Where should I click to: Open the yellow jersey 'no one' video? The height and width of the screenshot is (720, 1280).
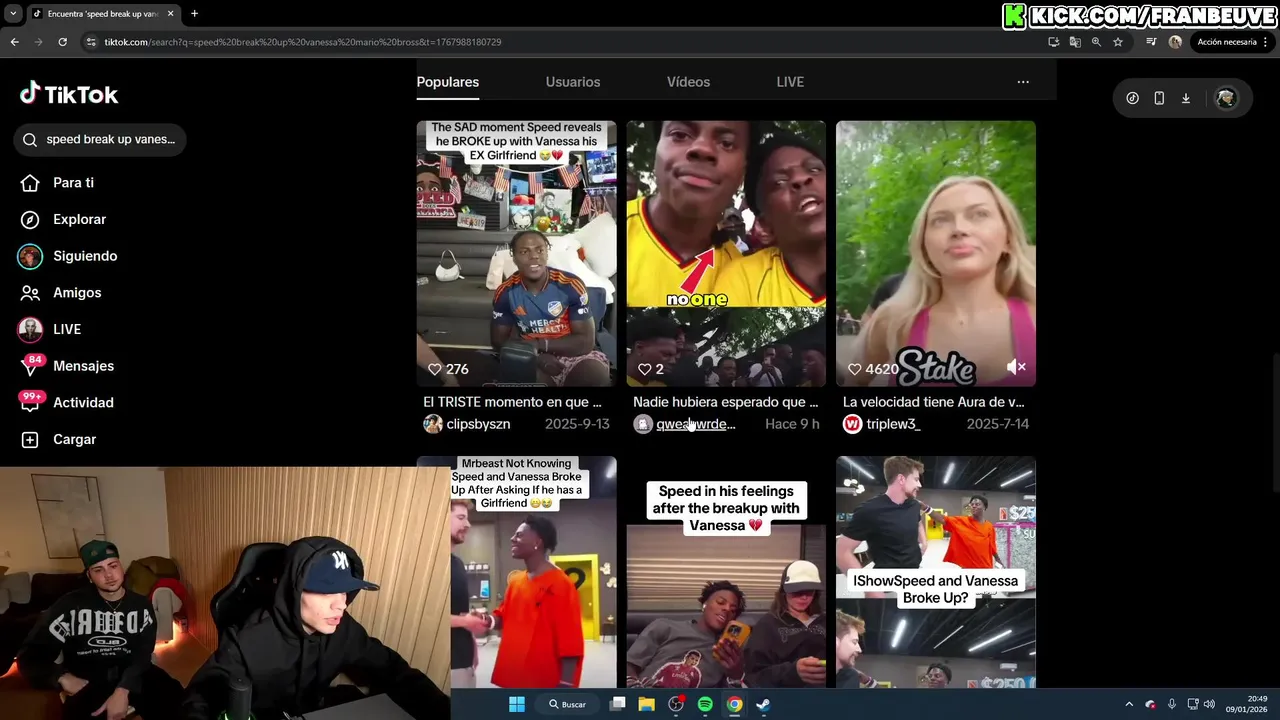(726, 253)
